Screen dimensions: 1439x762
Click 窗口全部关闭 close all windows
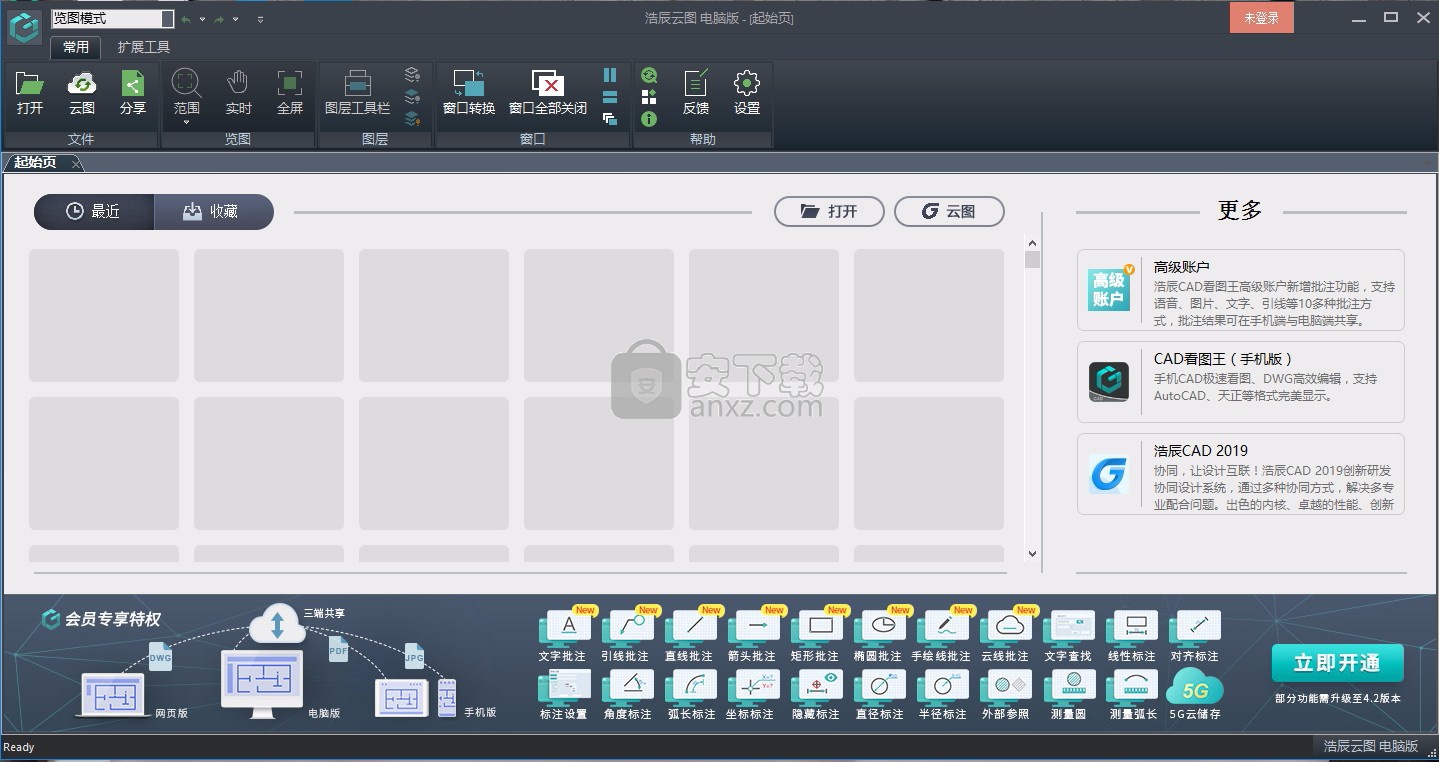(548, 93)
